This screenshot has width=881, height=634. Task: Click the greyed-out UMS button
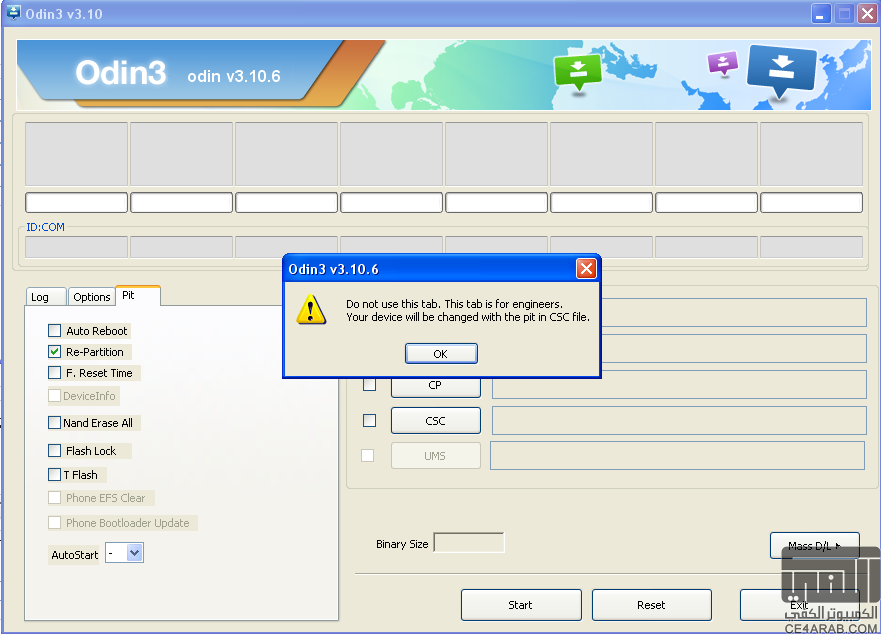tap(435, 456)
